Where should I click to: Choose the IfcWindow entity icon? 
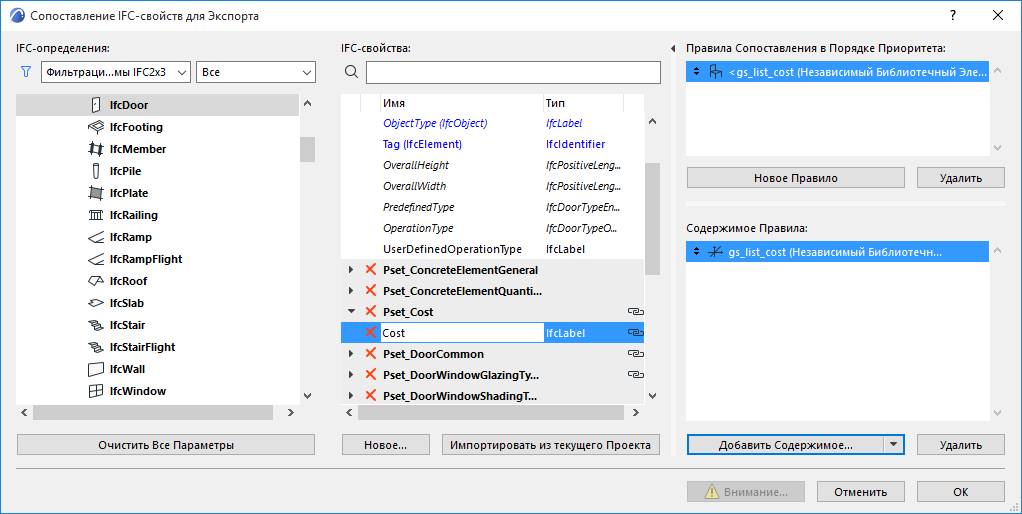pos(96,391)
